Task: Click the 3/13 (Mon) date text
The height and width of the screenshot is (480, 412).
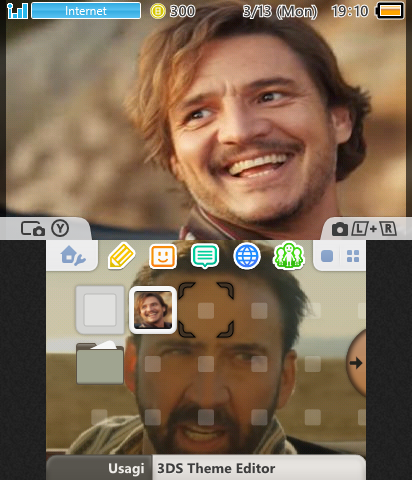Action: [x=280, y=12]
